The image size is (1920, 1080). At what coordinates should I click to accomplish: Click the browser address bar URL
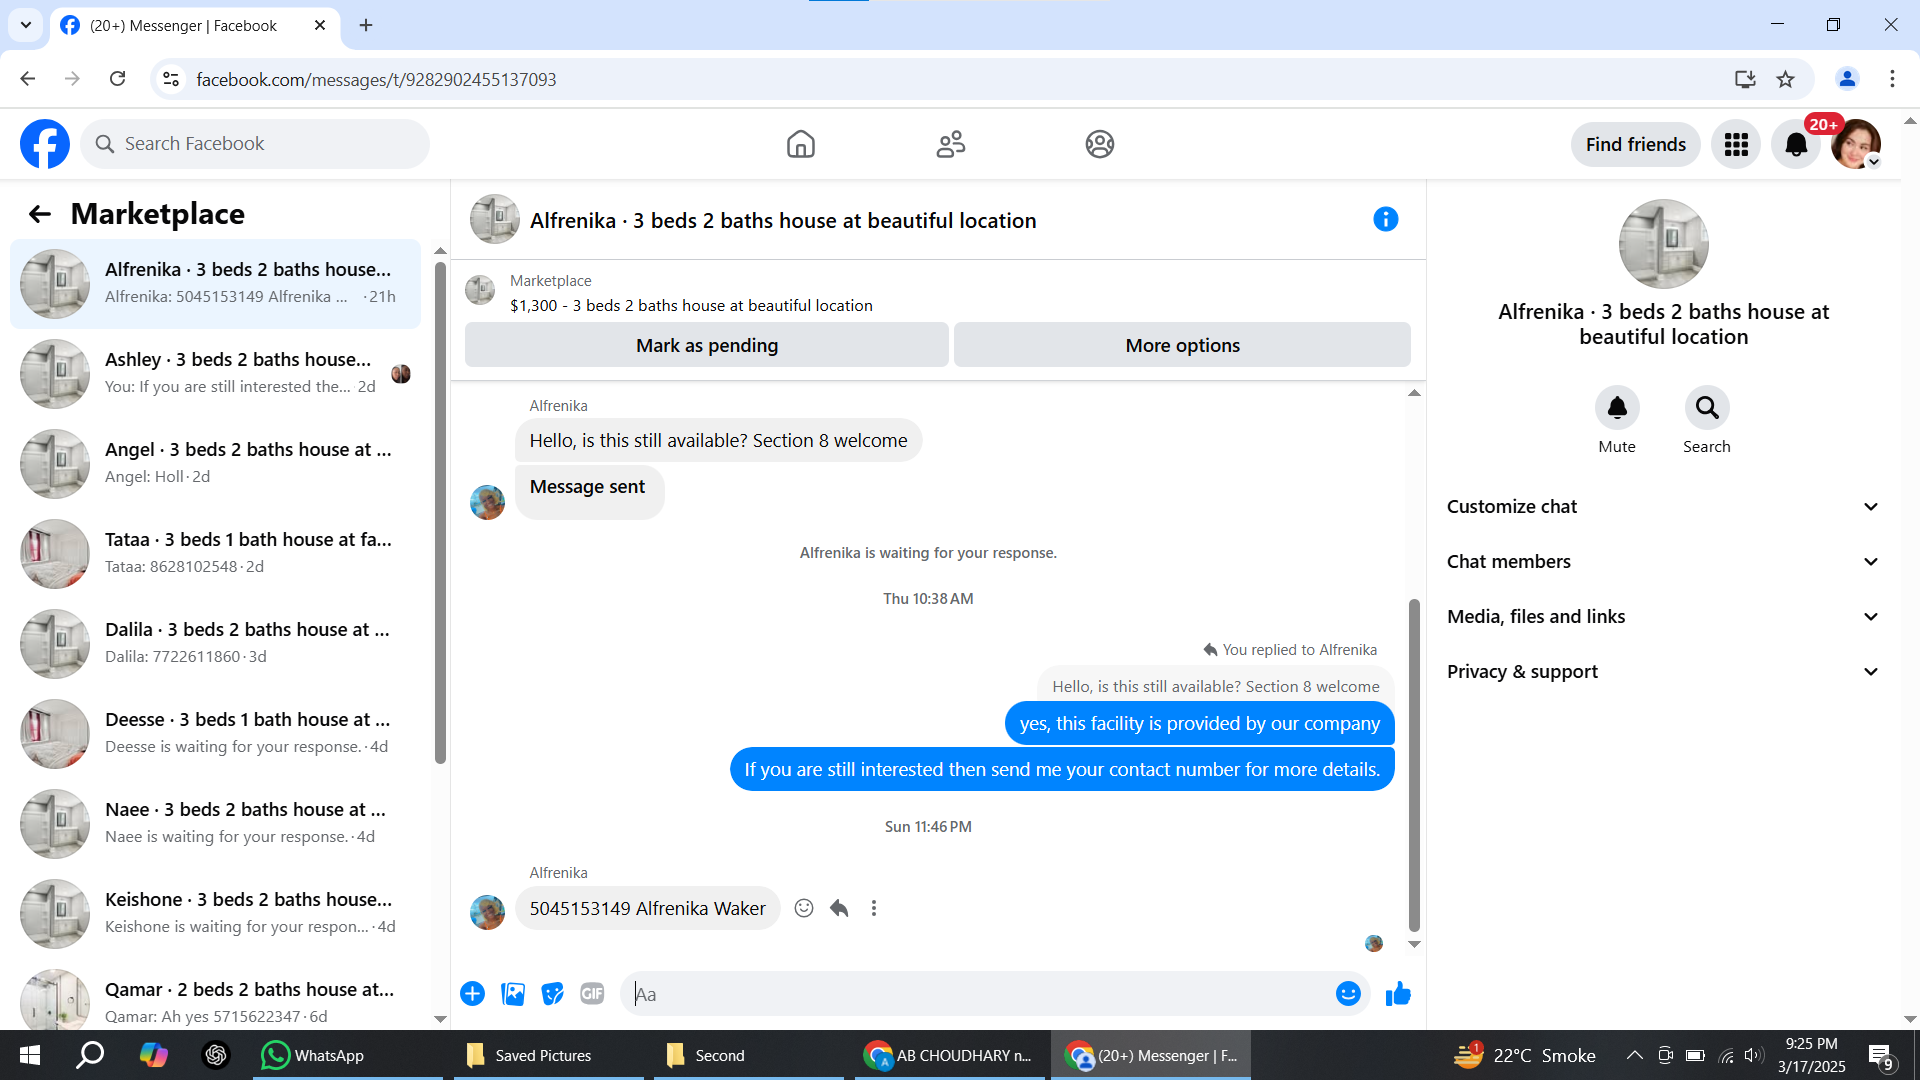pyautogui.click(x=376, y=80)
